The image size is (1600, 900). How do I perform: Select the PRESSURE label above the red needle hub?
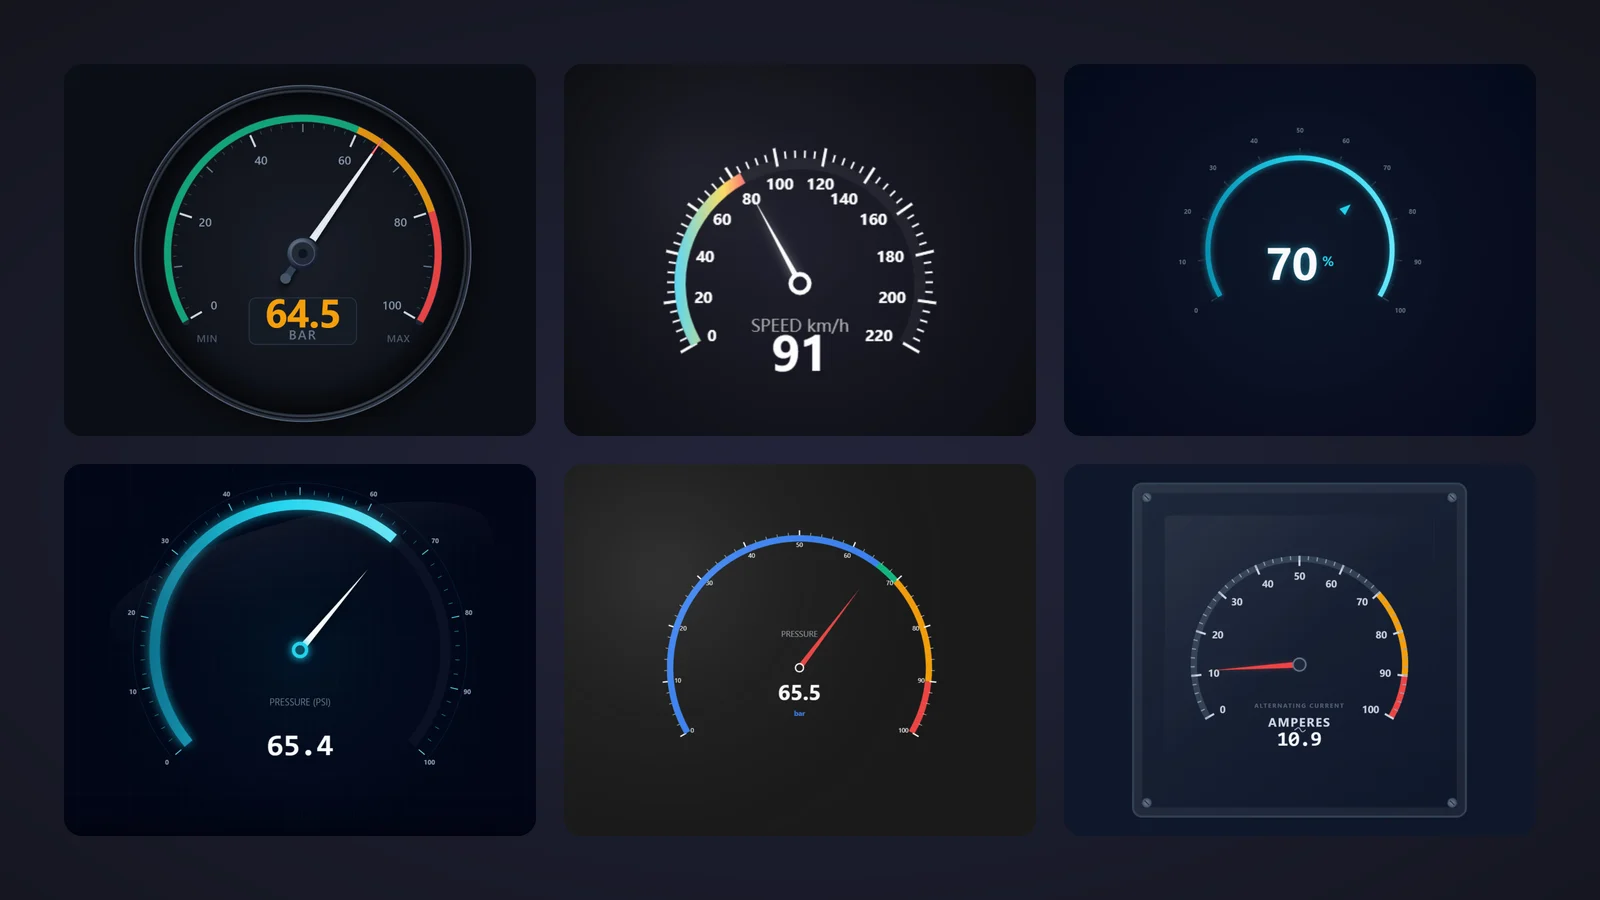point(799,634)
